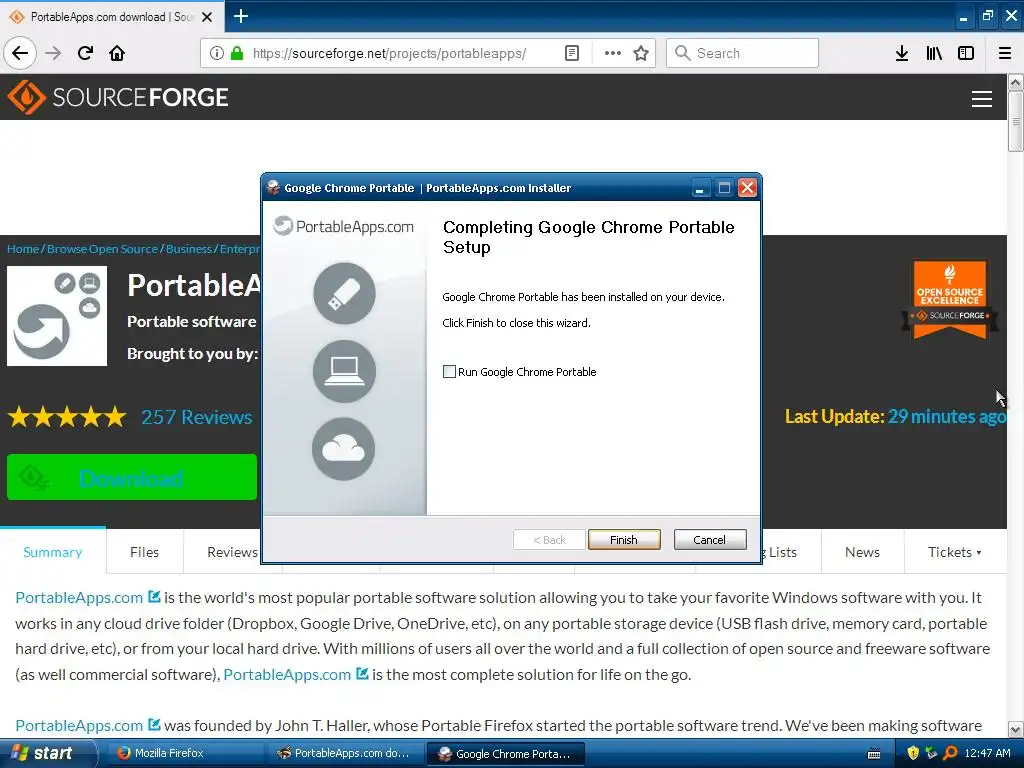Show the Firefox sidebars

click(x=966, y=53)
